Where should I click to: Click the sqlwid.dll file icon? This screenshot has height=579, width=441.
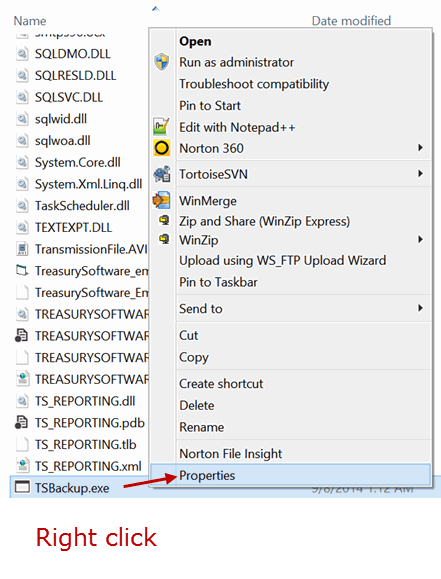(x=22, y=119)
